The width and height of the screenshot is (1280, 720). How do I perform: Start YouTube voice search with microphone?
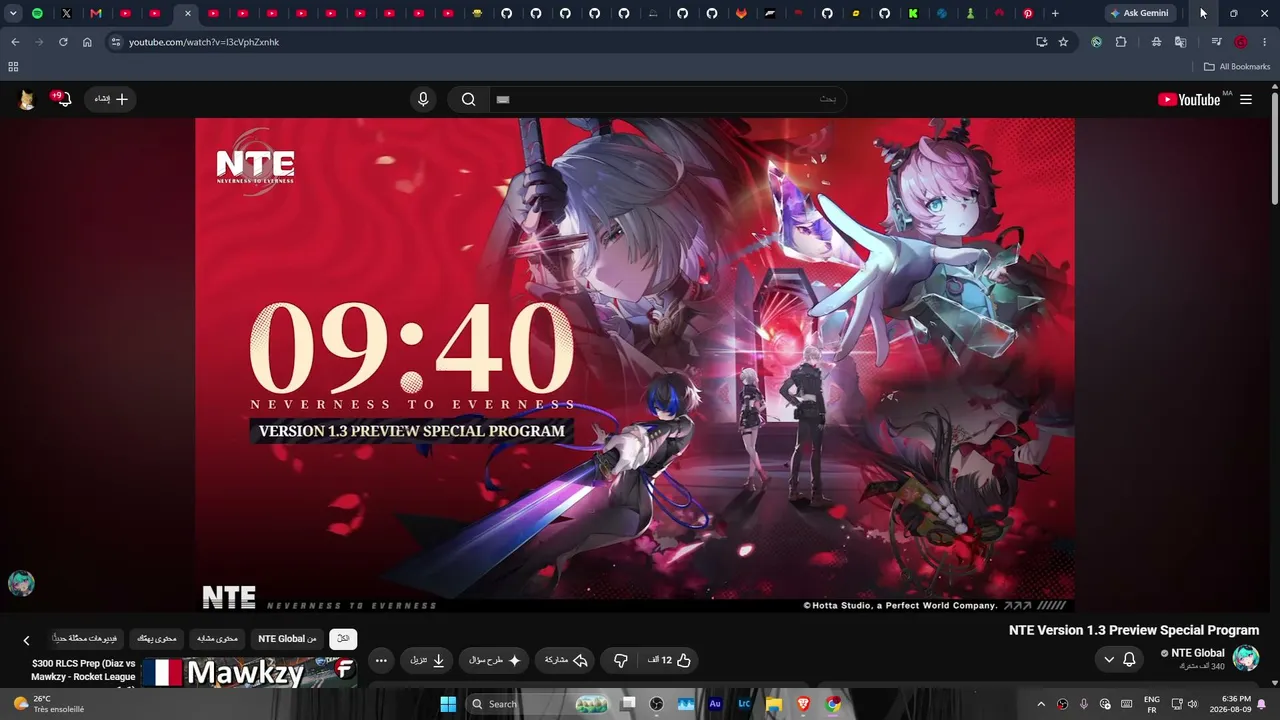tap(423, 99)
